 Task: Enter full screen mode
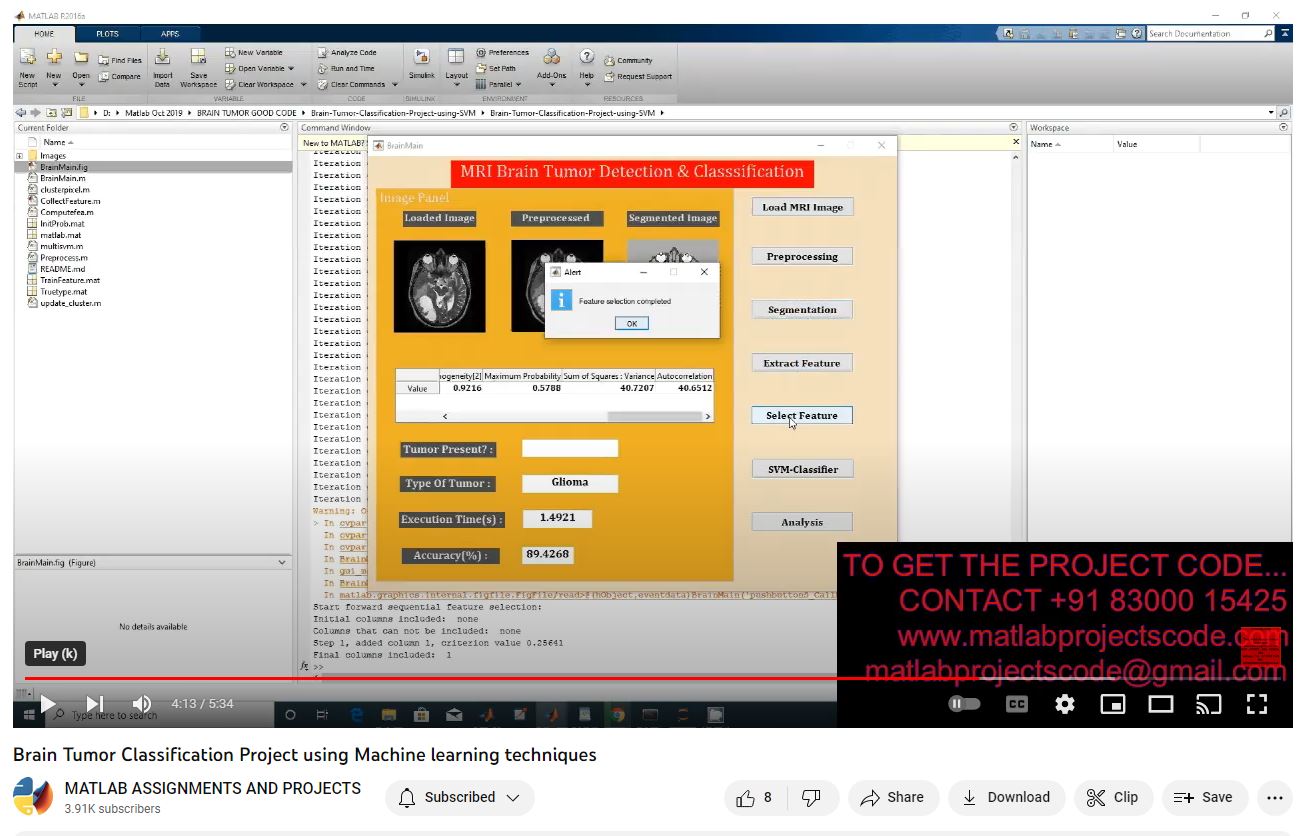coord(1257,704)
